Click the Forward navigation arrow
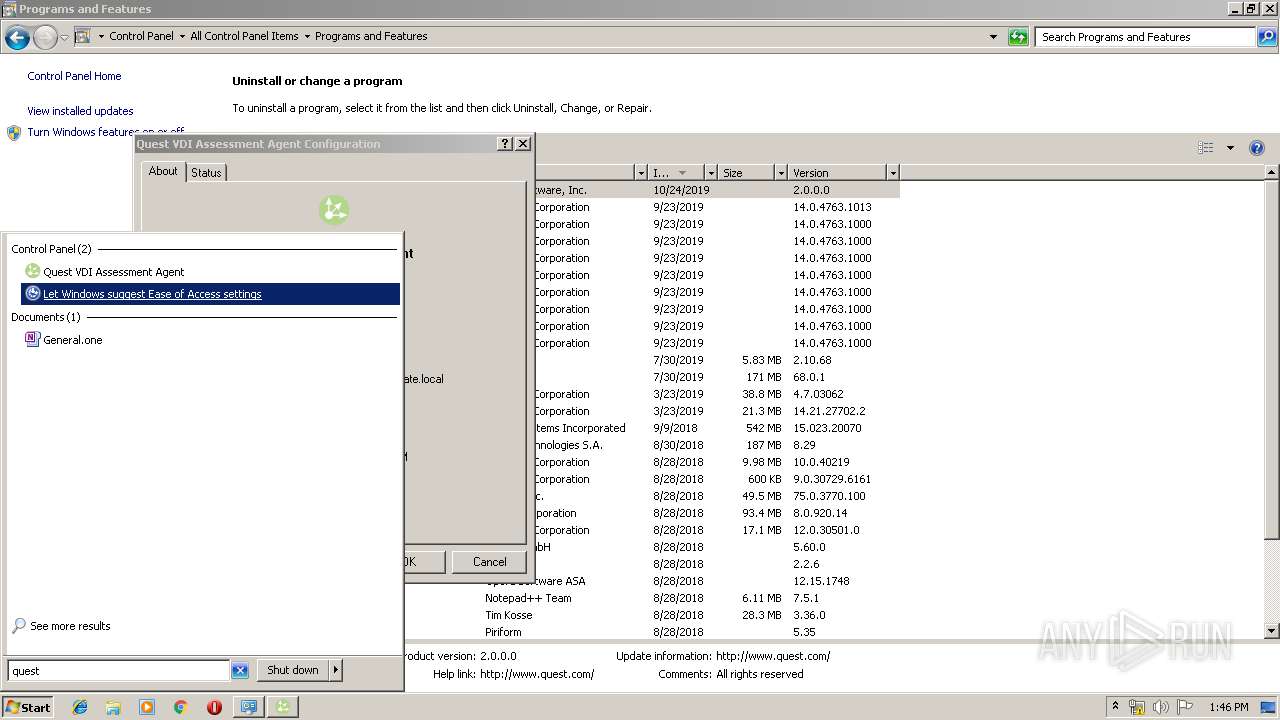Viewport: 1280px width, 720px height. 45,38
